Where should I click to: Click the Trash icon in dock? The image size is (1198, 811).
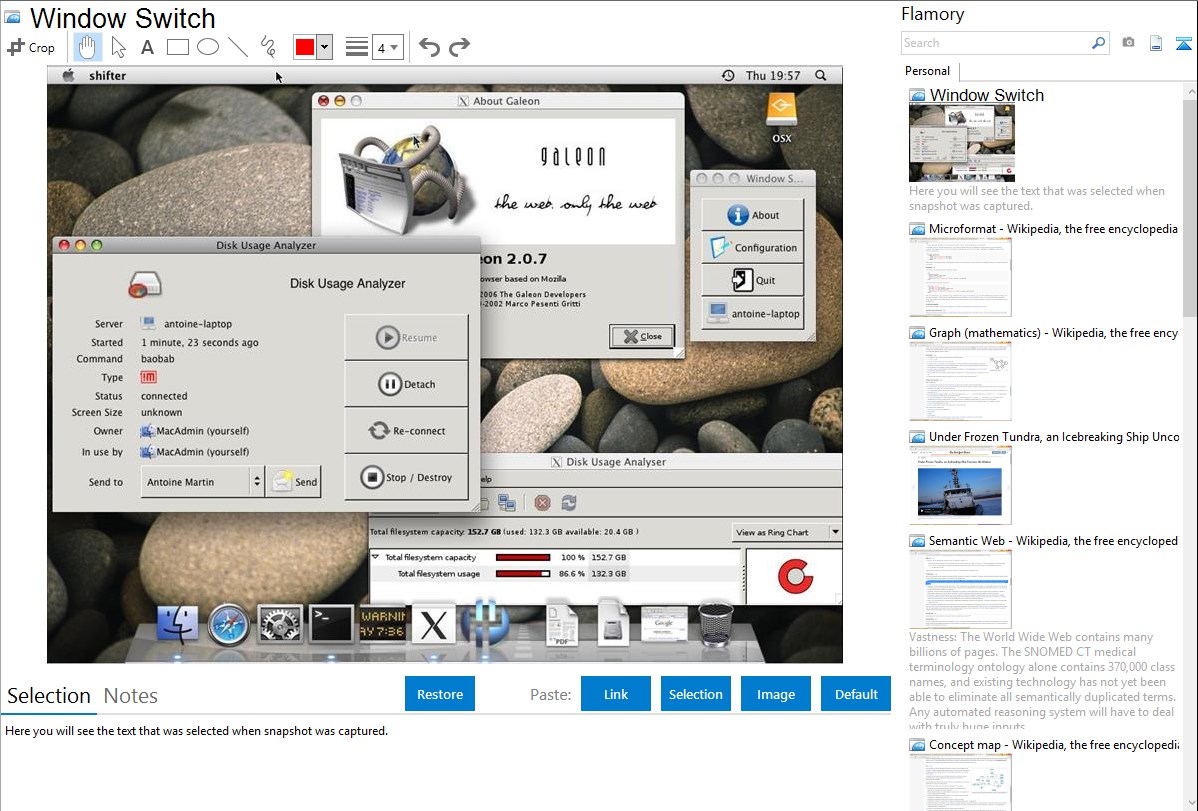click(716, 624)
